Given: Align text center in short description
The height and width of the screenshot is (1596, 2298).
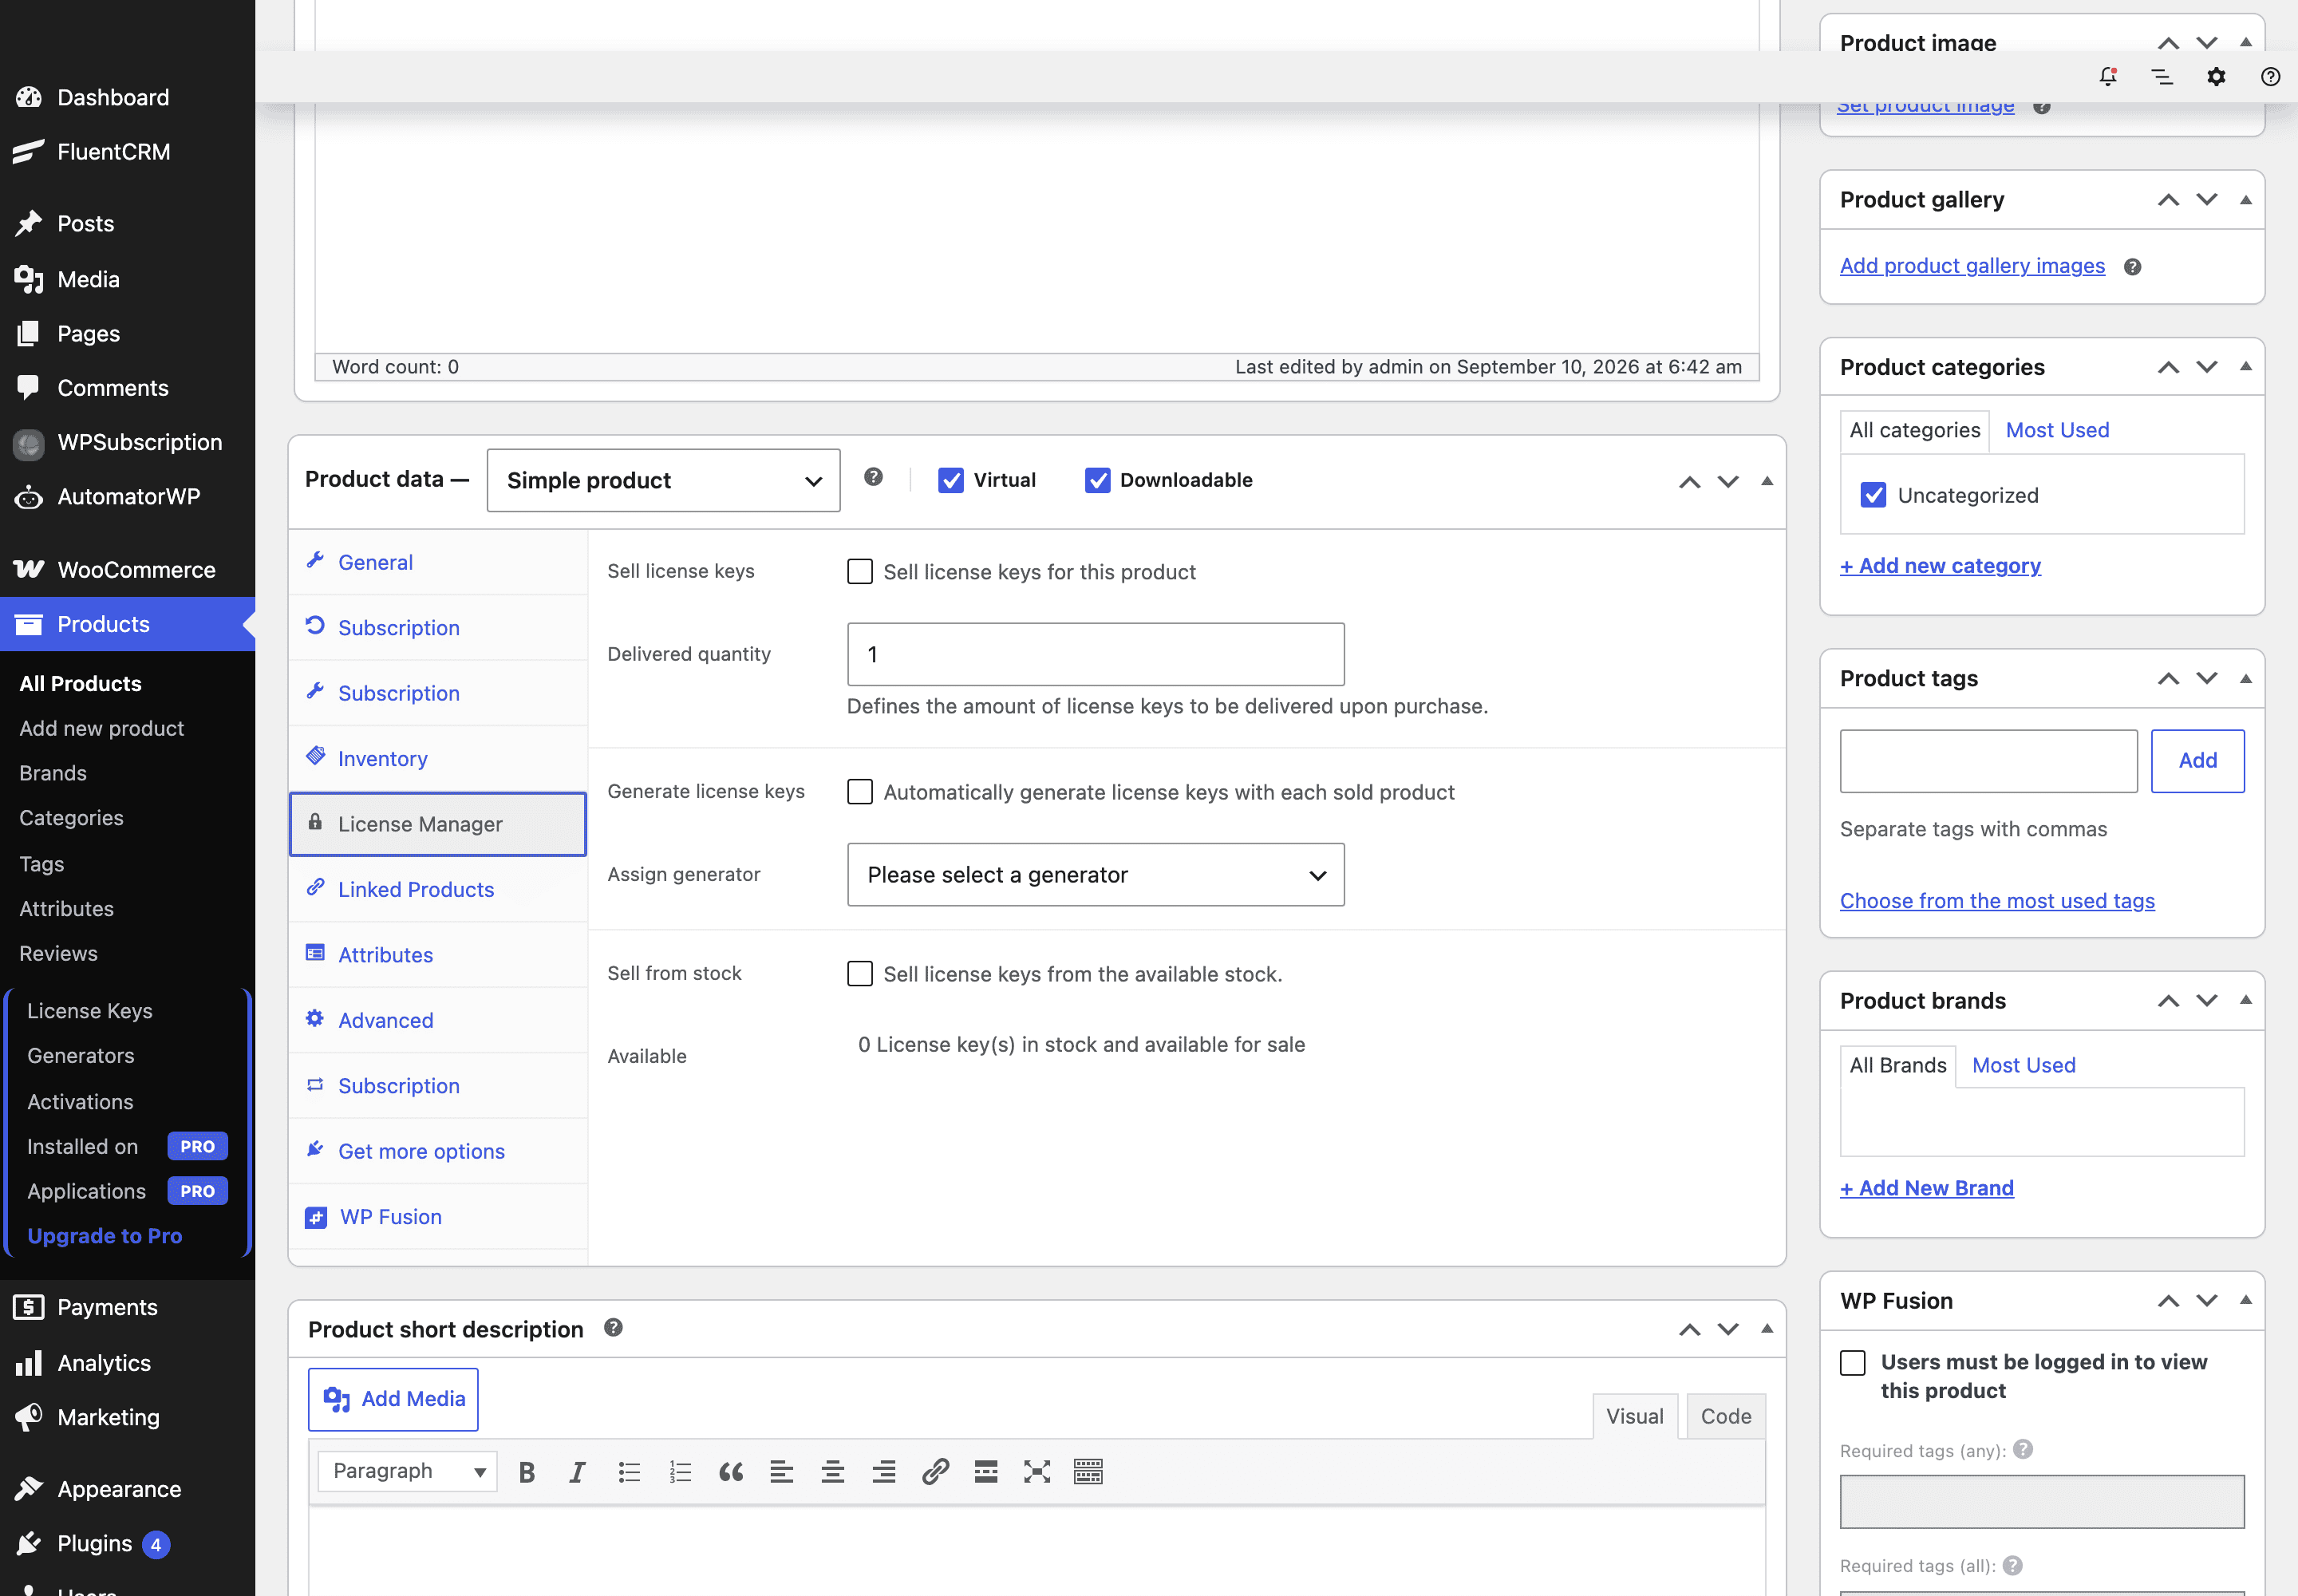Looking at the screenshot, I should point(833,1471).
